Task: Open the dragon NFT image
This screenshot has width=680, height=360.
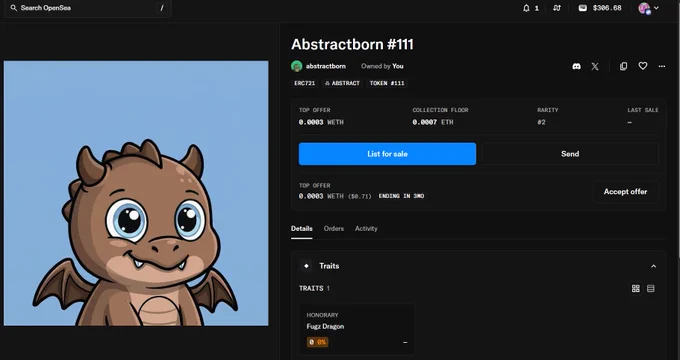Action: [136, 193]
